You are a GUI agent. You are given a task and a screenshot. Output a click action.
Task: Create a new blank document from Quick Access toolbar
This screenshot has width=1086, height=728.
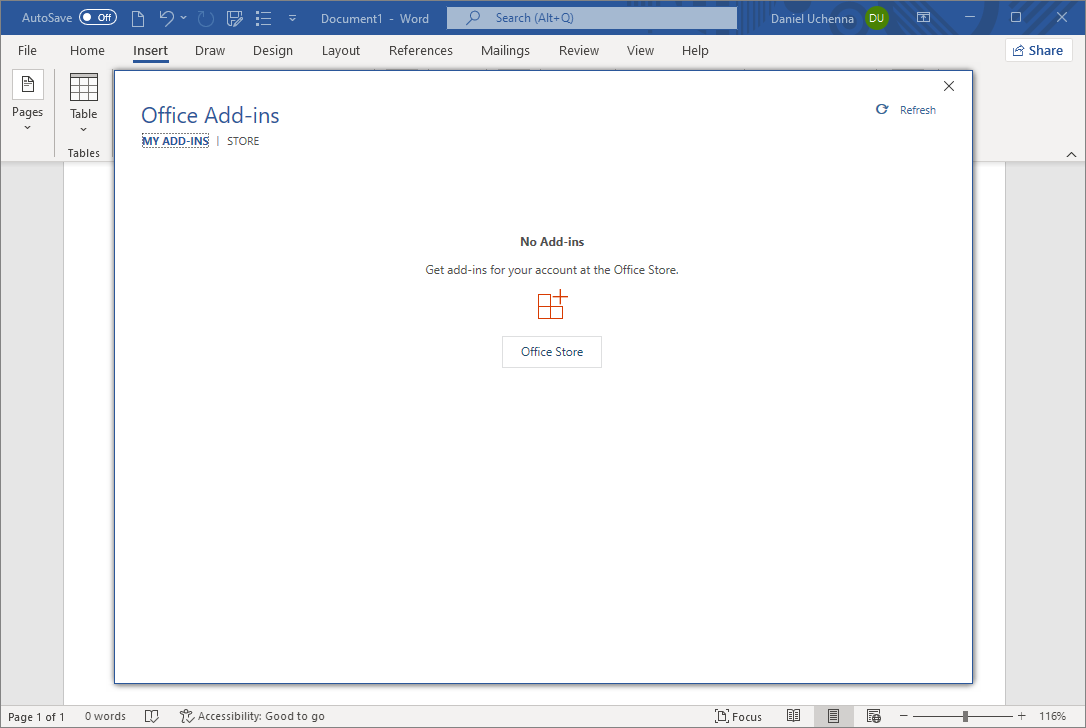[x=137, y=17]
